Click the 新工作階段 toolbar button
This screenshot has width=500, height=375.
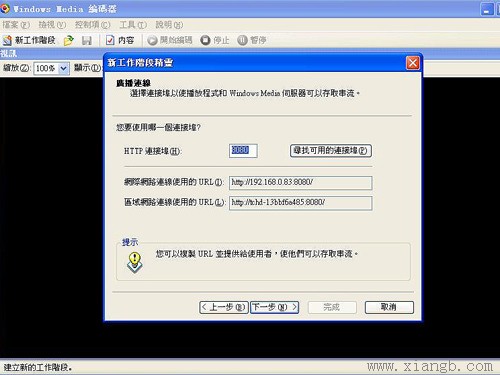(x=29, y=40)
